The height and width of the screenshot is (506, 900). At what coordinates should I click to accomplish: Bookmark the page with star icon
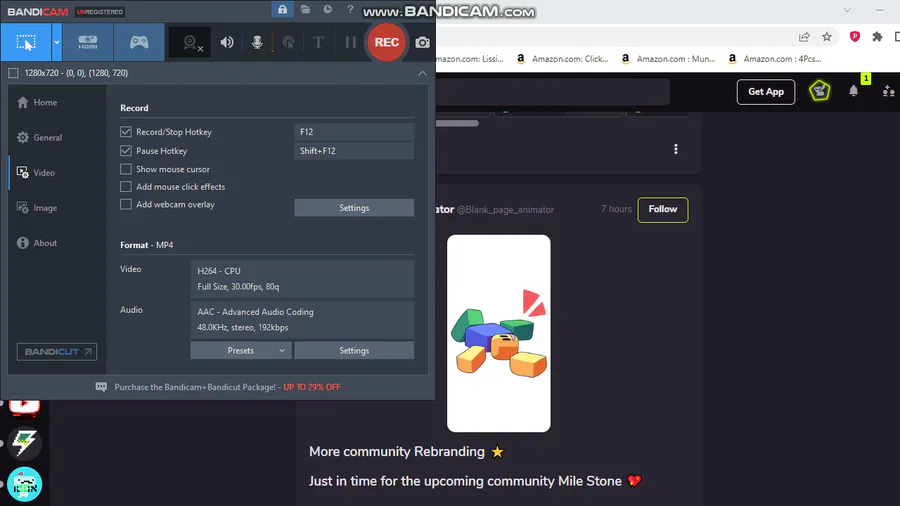tap(827, 37)
